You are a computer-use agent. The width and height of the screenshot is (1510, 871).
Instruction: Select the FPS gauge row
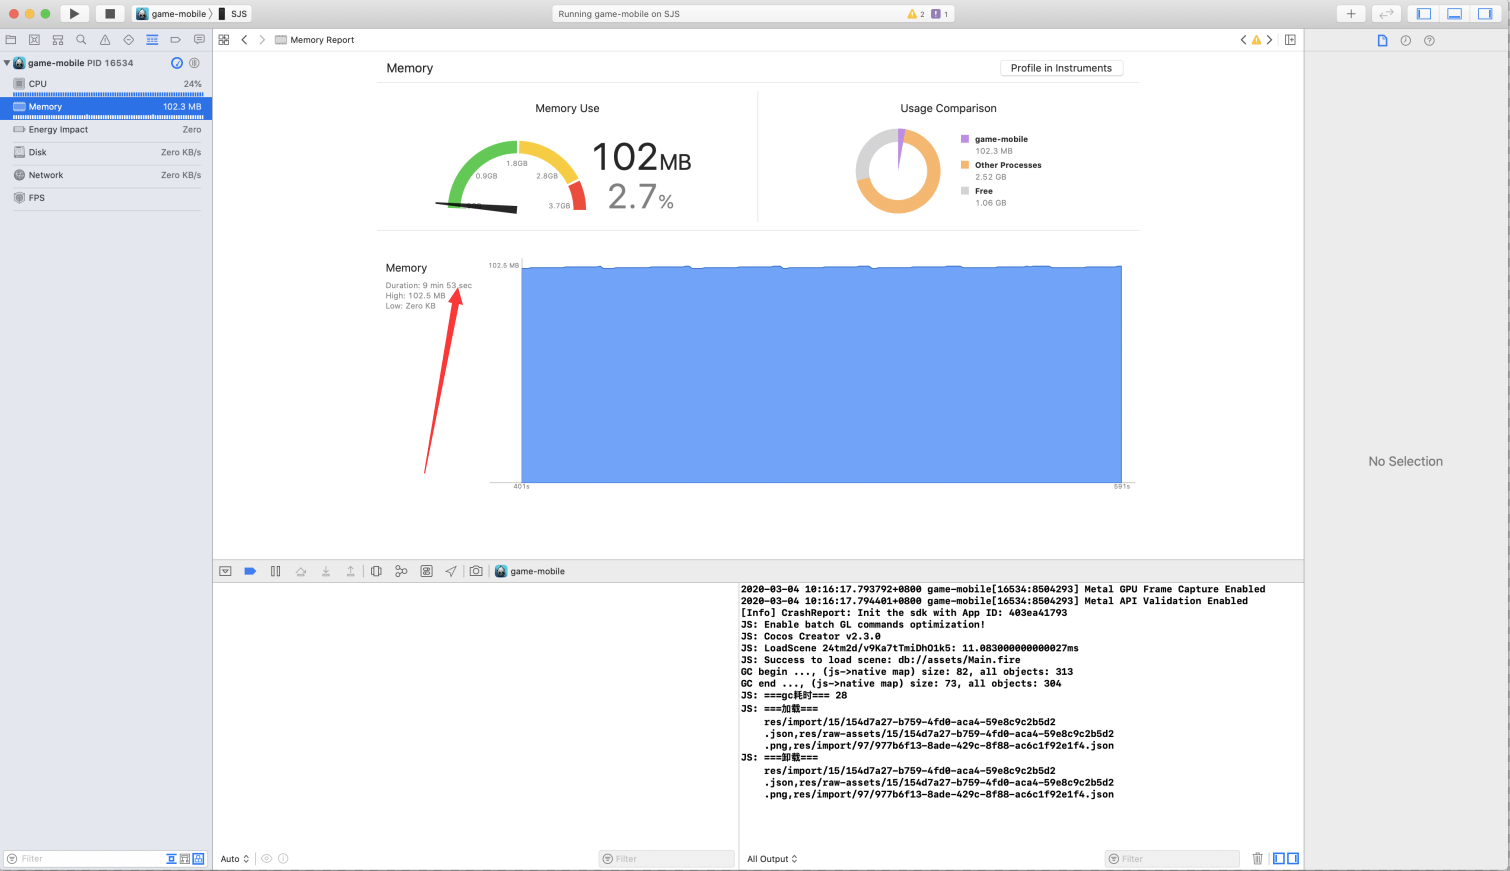(x=106, y=198)
